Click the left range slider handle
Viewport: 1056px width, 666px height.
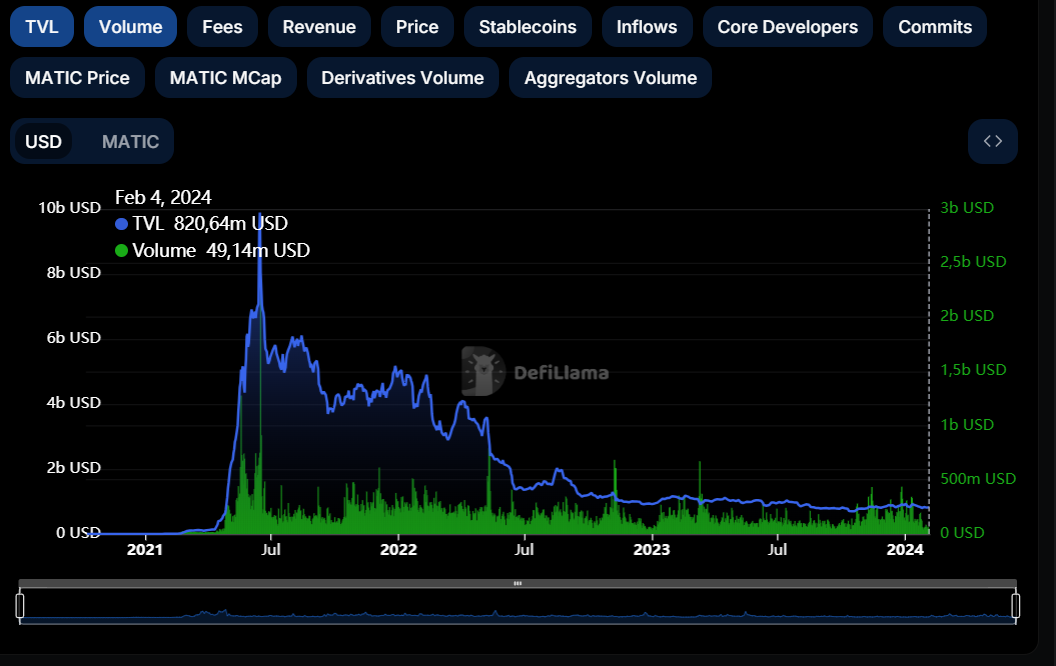[20, 605]
